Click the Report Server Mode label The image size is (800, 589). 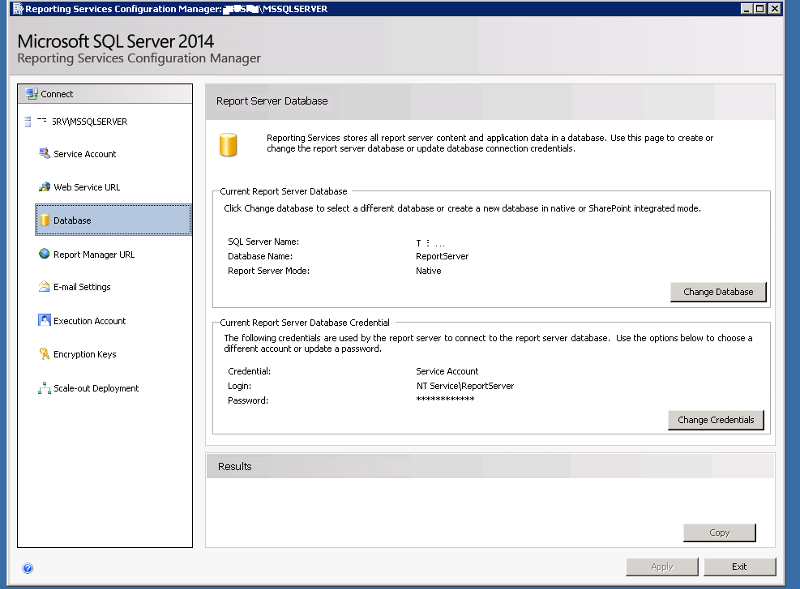268,271
